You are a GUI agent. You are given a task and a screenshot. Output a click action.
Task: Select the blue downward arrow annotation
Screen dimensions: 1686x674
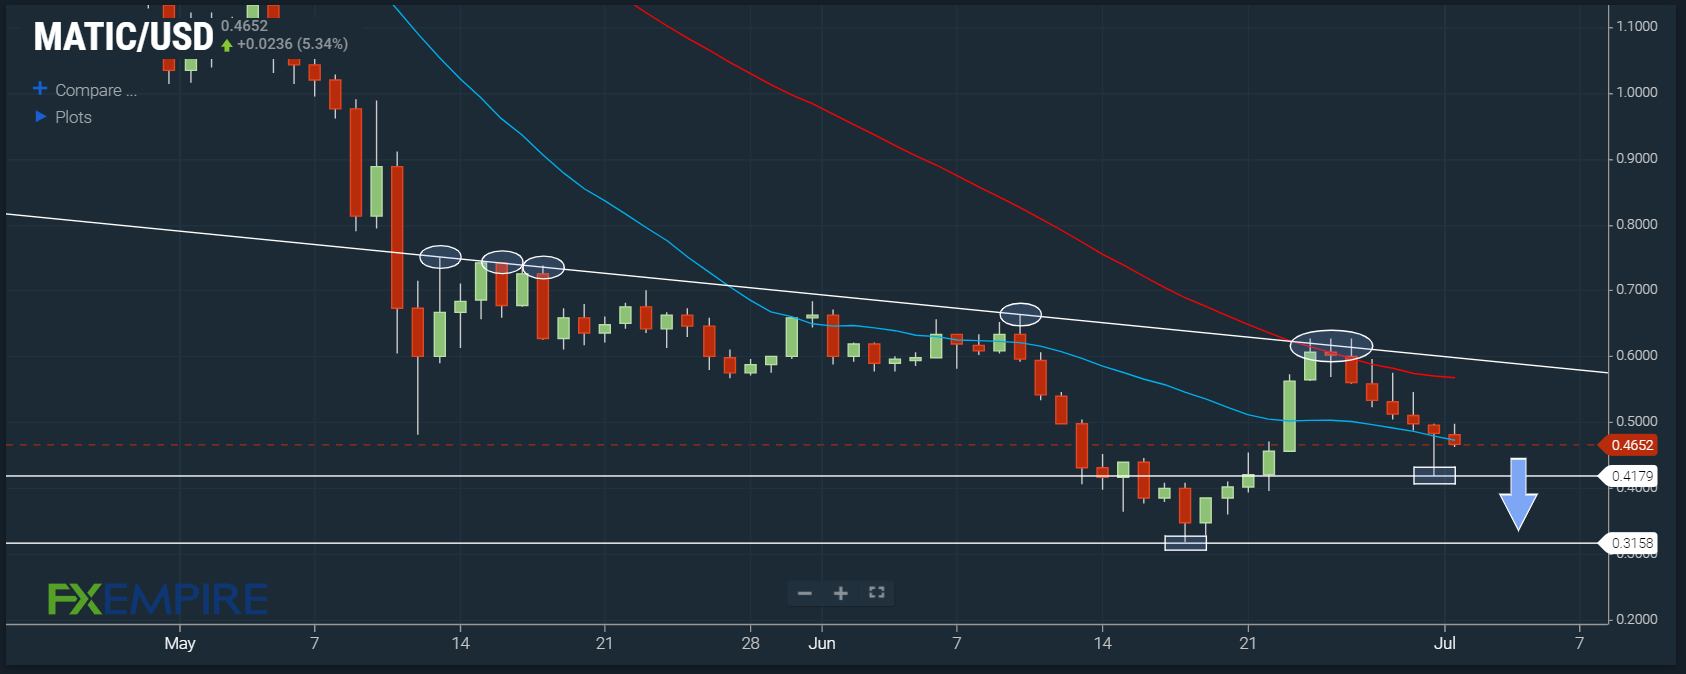click(1517, 494)
